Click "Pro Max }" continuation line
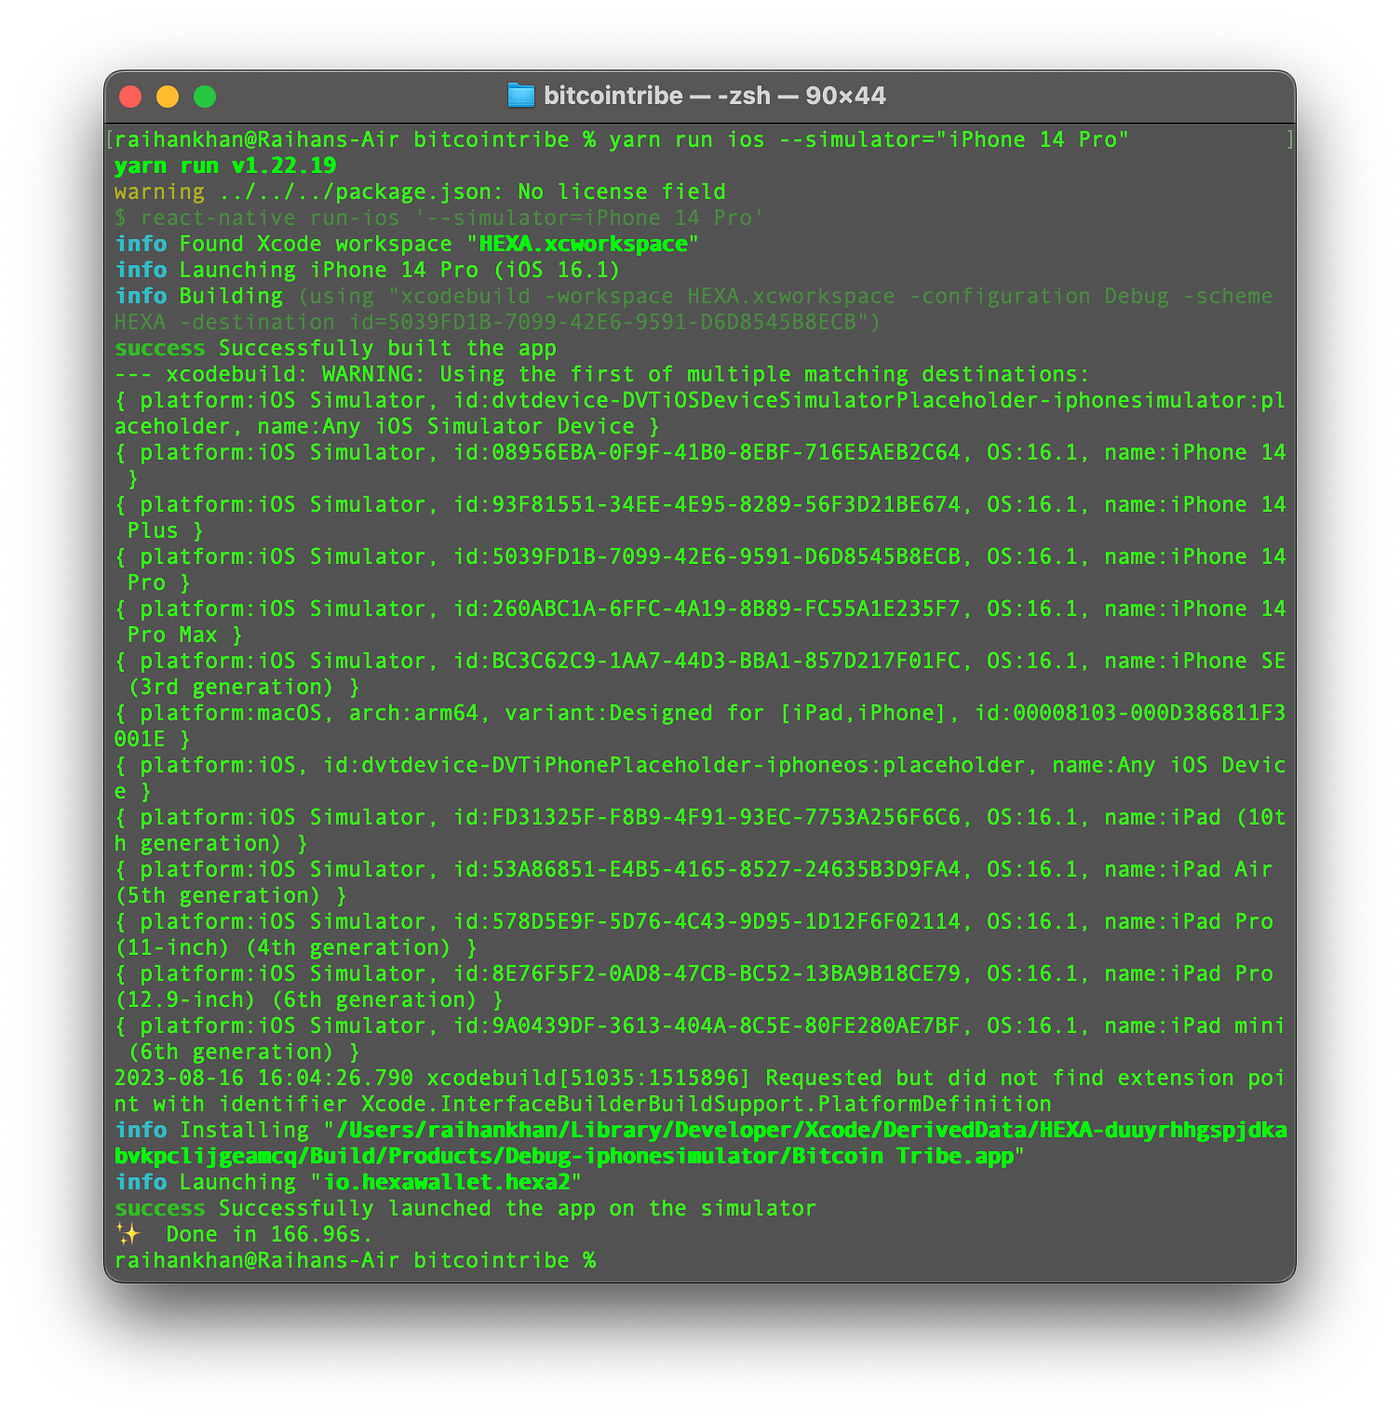 [x=185, y=634]
